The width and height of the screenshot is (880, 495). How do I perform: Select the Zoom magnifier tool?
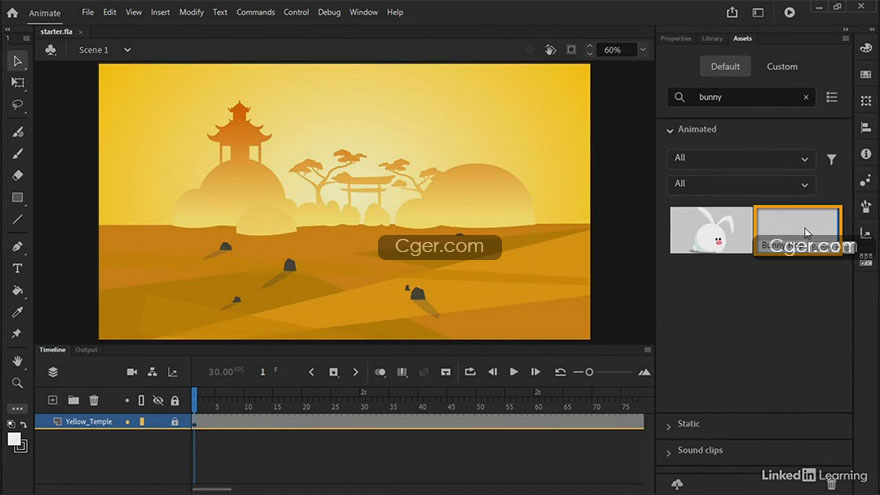pos(17,383)
